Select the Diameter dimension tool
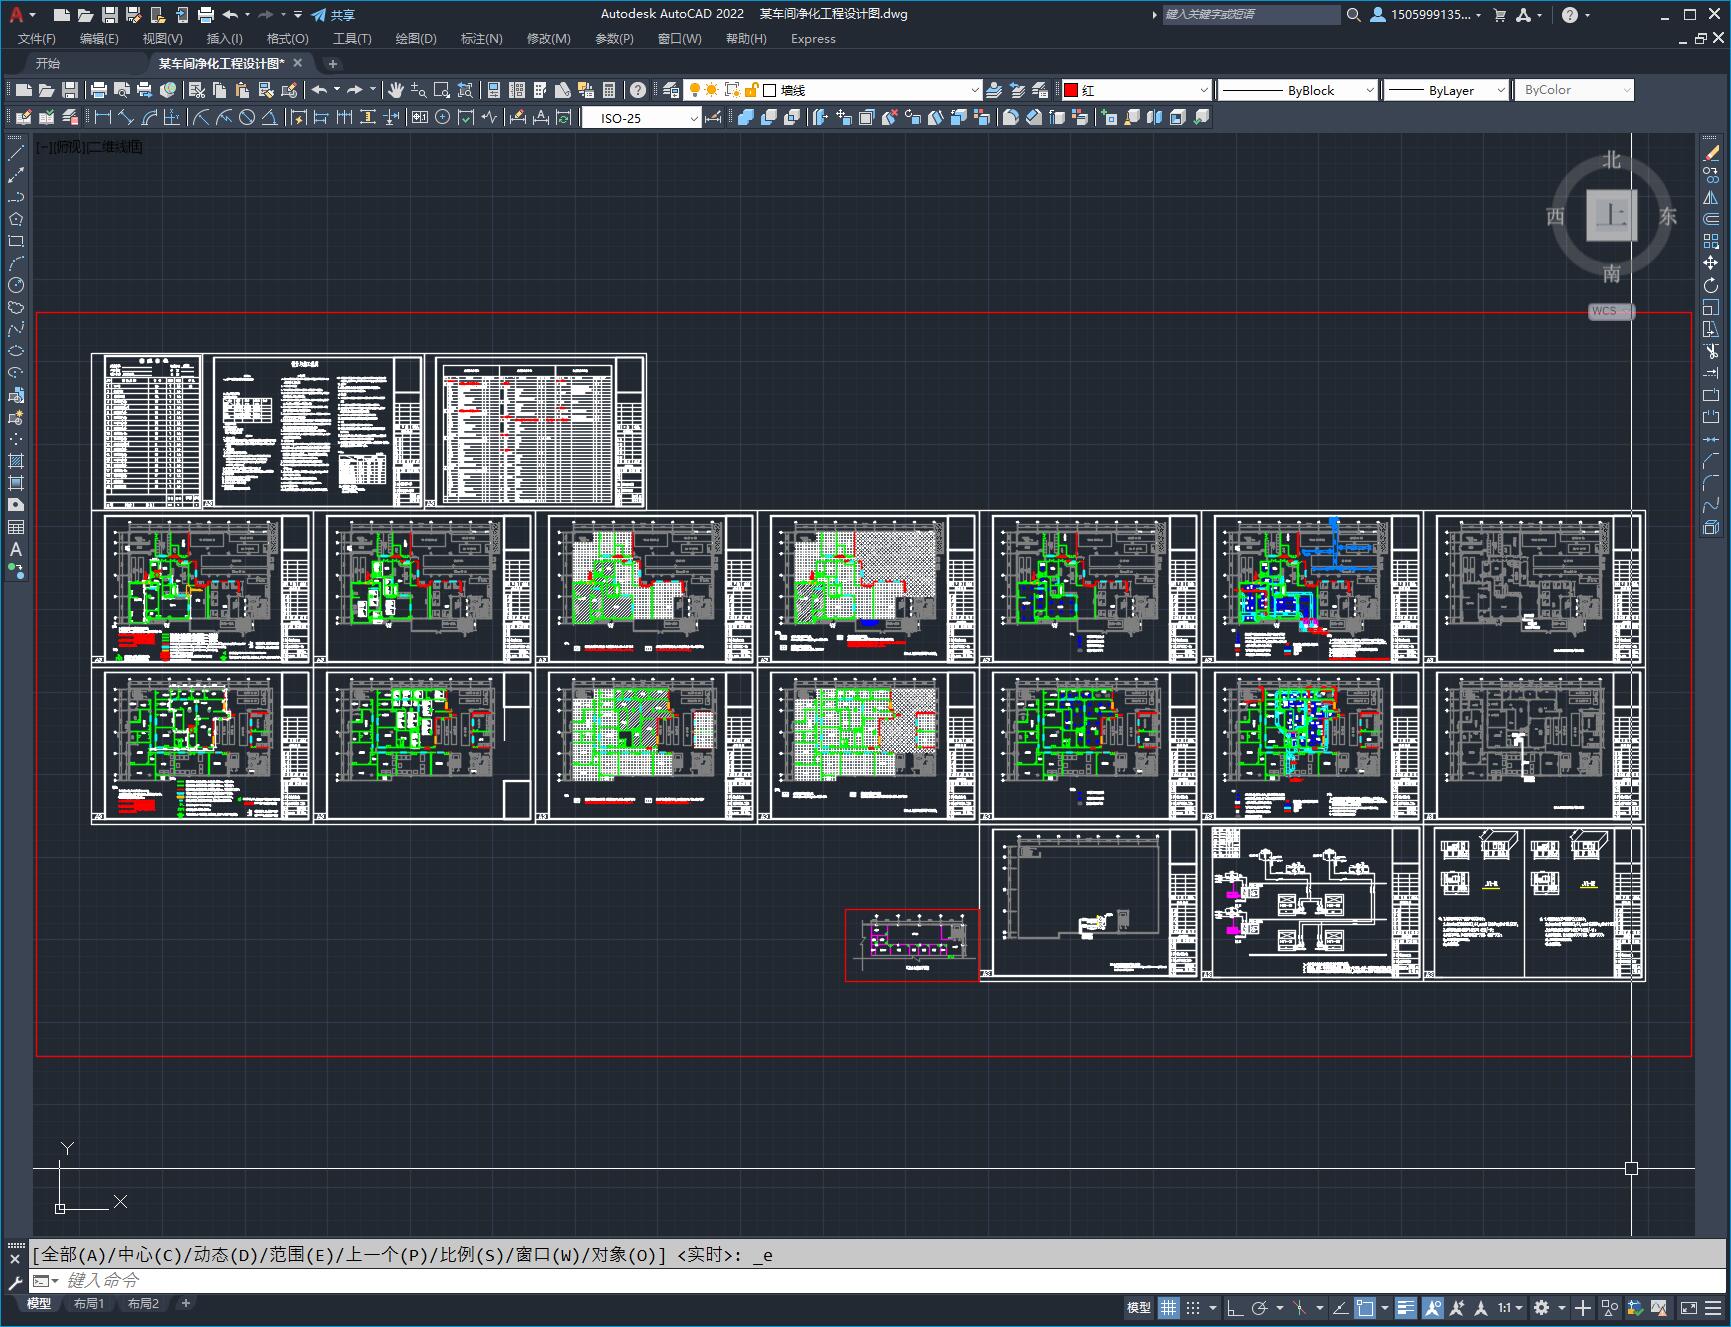The width and height of the screenshot is (1731, 1327). (247, 118)
